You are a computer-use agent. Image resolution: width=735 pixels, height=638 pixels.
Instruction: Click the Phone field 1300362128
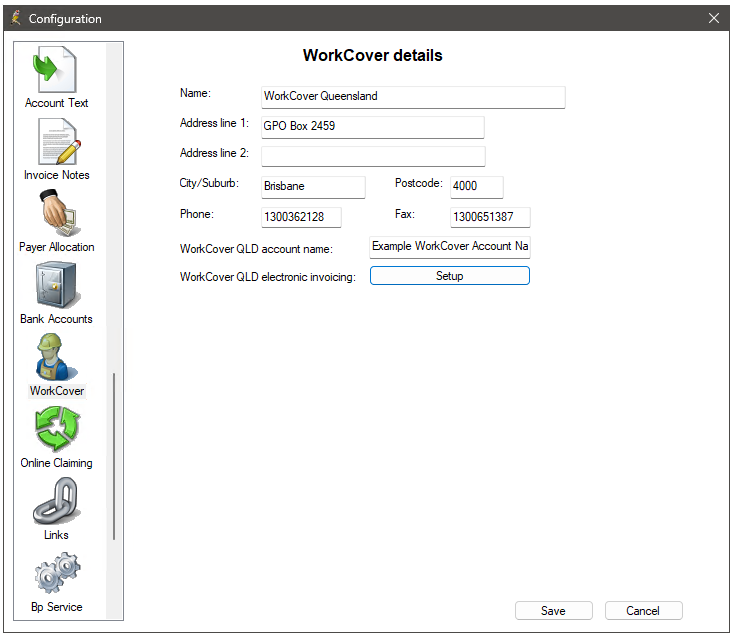click(x=301, y=217)
